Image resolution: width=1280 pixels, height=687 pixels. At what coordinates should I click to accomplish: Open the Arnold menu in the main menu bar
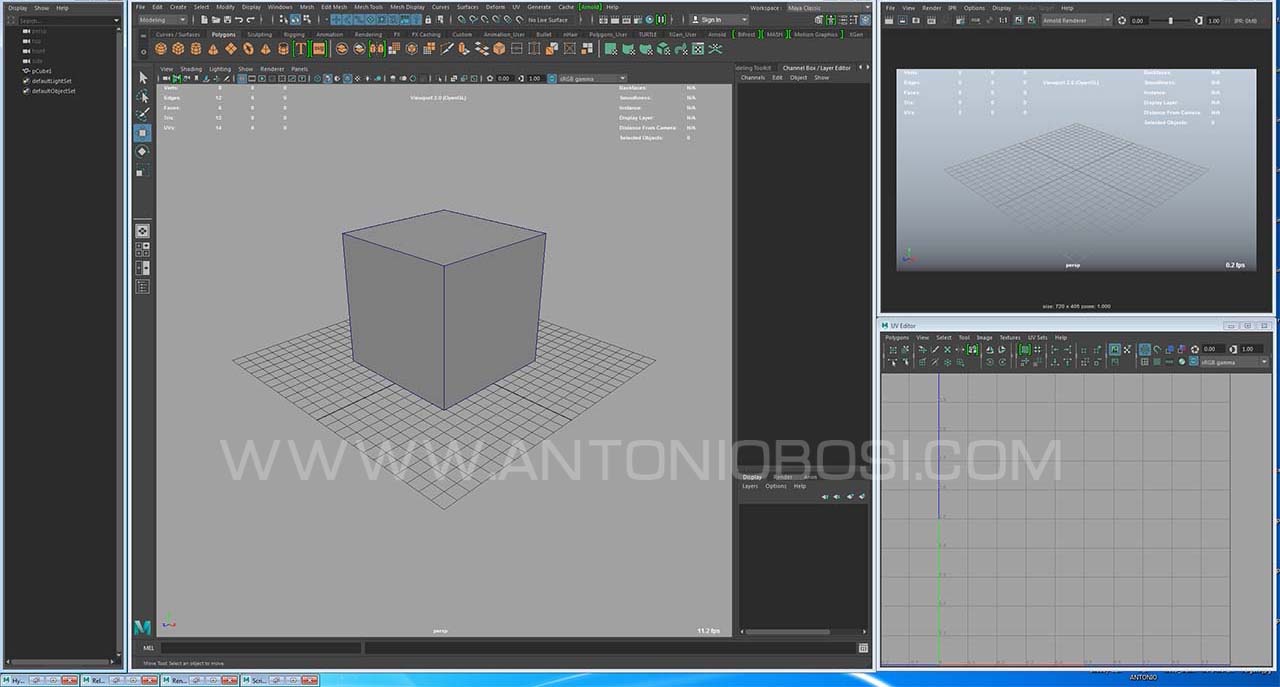pyautogui.click(x=591, y=7)
